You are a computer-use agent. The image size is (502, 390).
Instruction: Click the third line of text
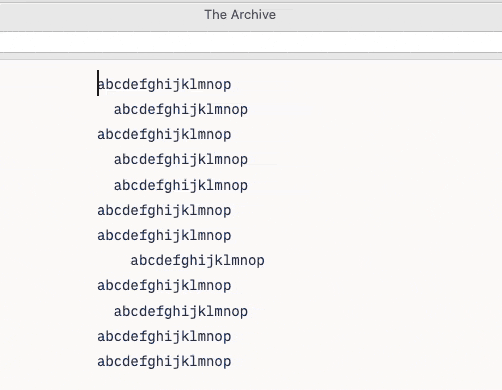click(164, 135)
